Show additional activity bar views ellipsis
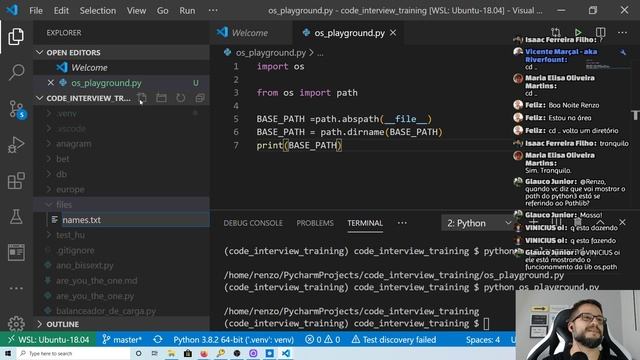640x360 pixels. [16, 288]
